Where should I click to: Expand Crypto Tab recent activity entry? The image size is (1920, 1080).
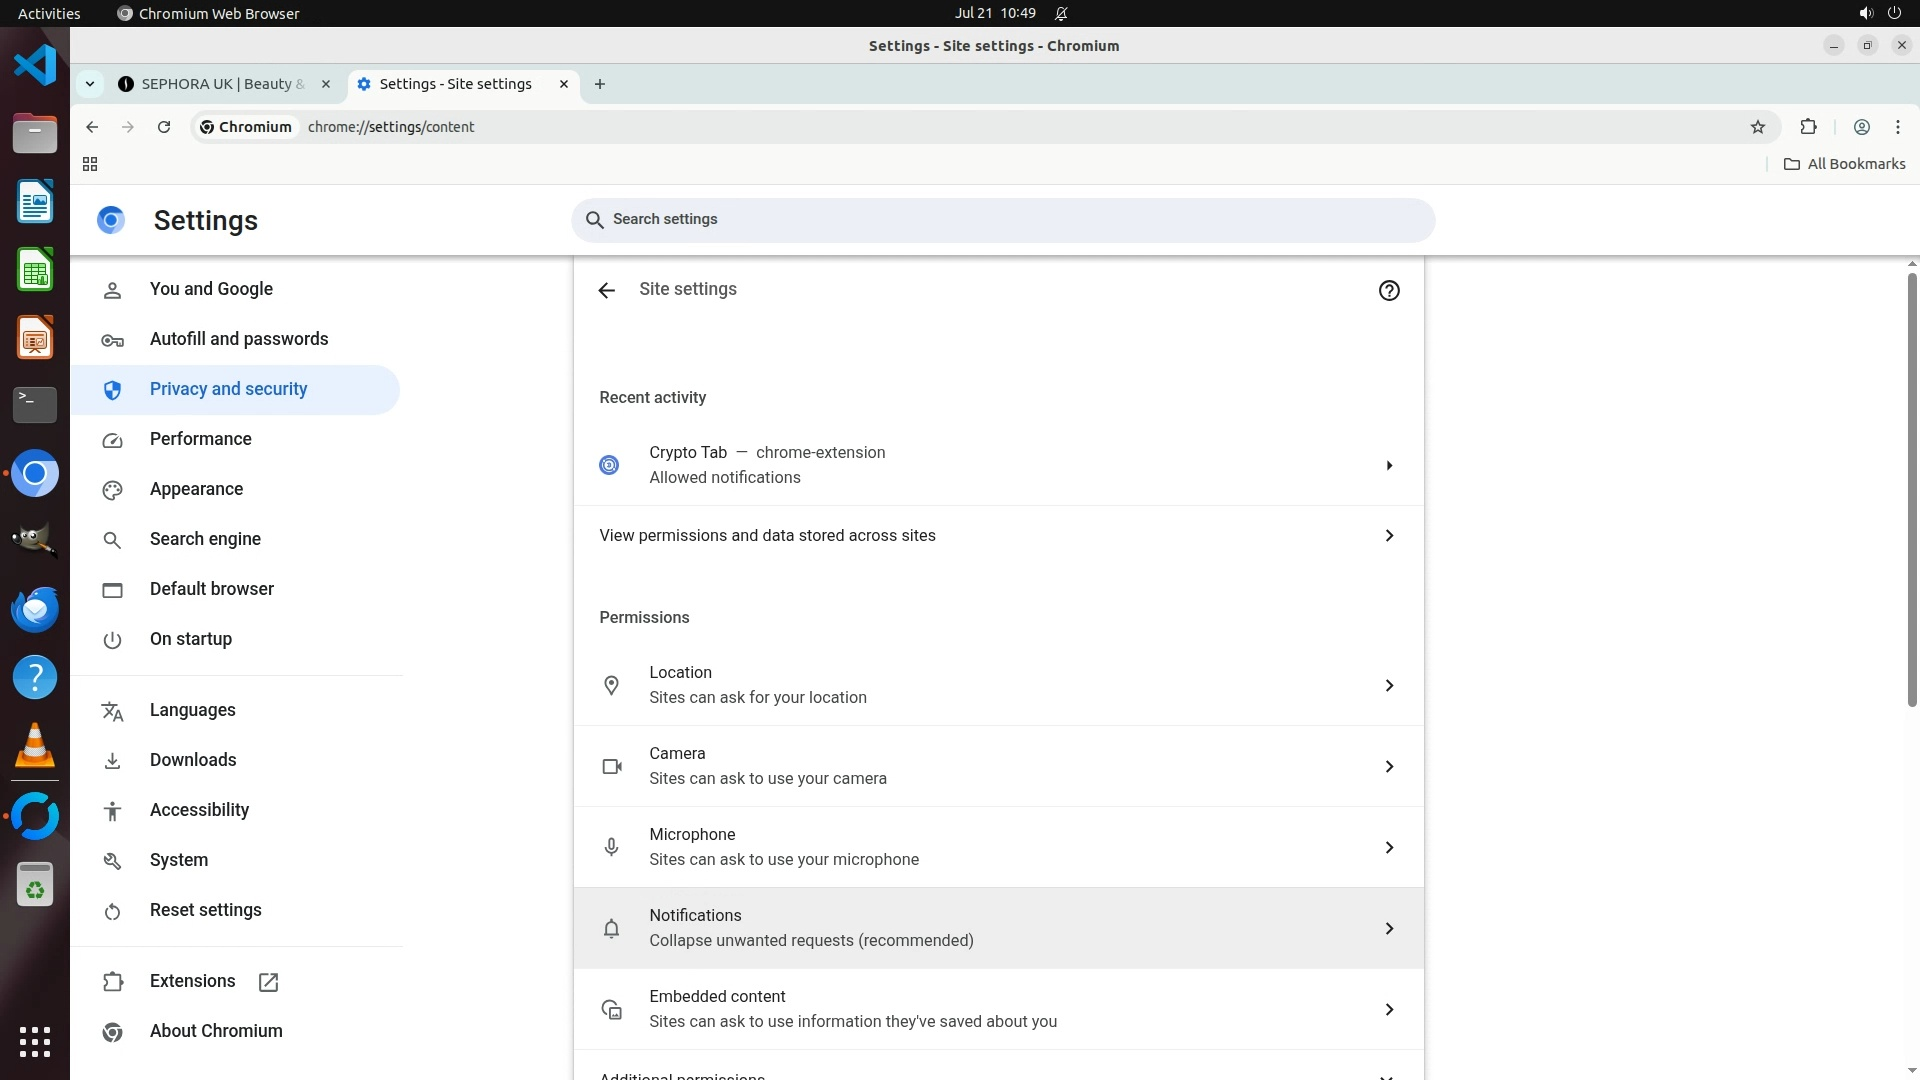pyautogui.click(x=1388, y=465)
